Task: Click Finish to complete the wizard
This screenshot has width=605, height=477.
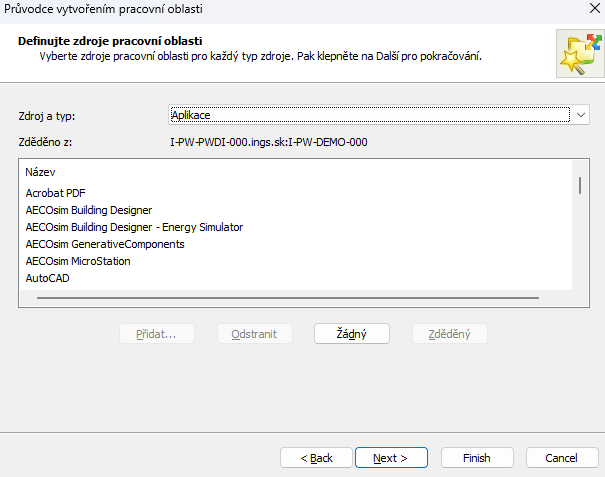Action: click(x=476, y=458)
